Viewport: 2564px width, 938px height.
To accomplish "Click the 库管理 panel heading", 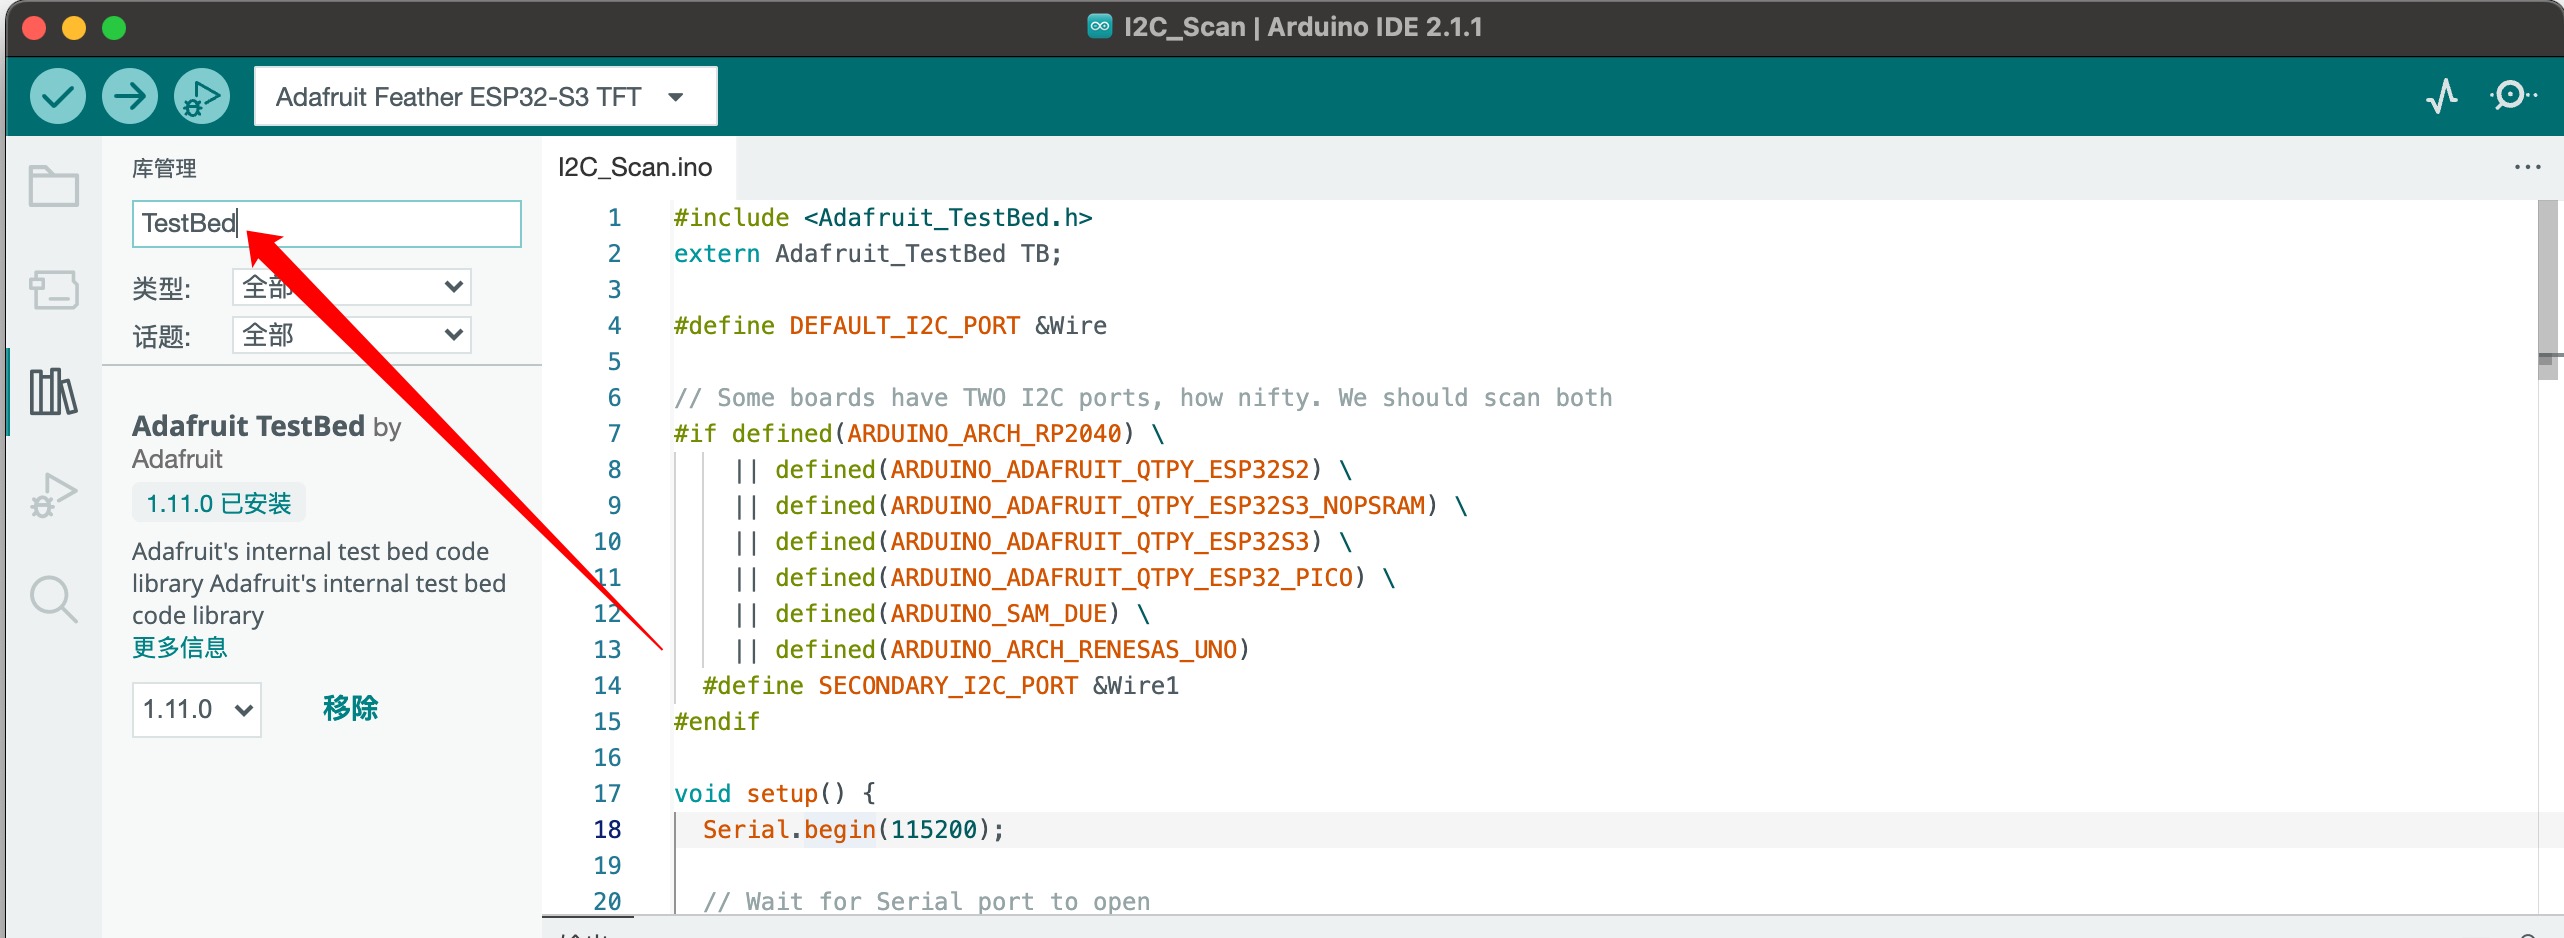I will pyautogui.click(x=164, y=168).
